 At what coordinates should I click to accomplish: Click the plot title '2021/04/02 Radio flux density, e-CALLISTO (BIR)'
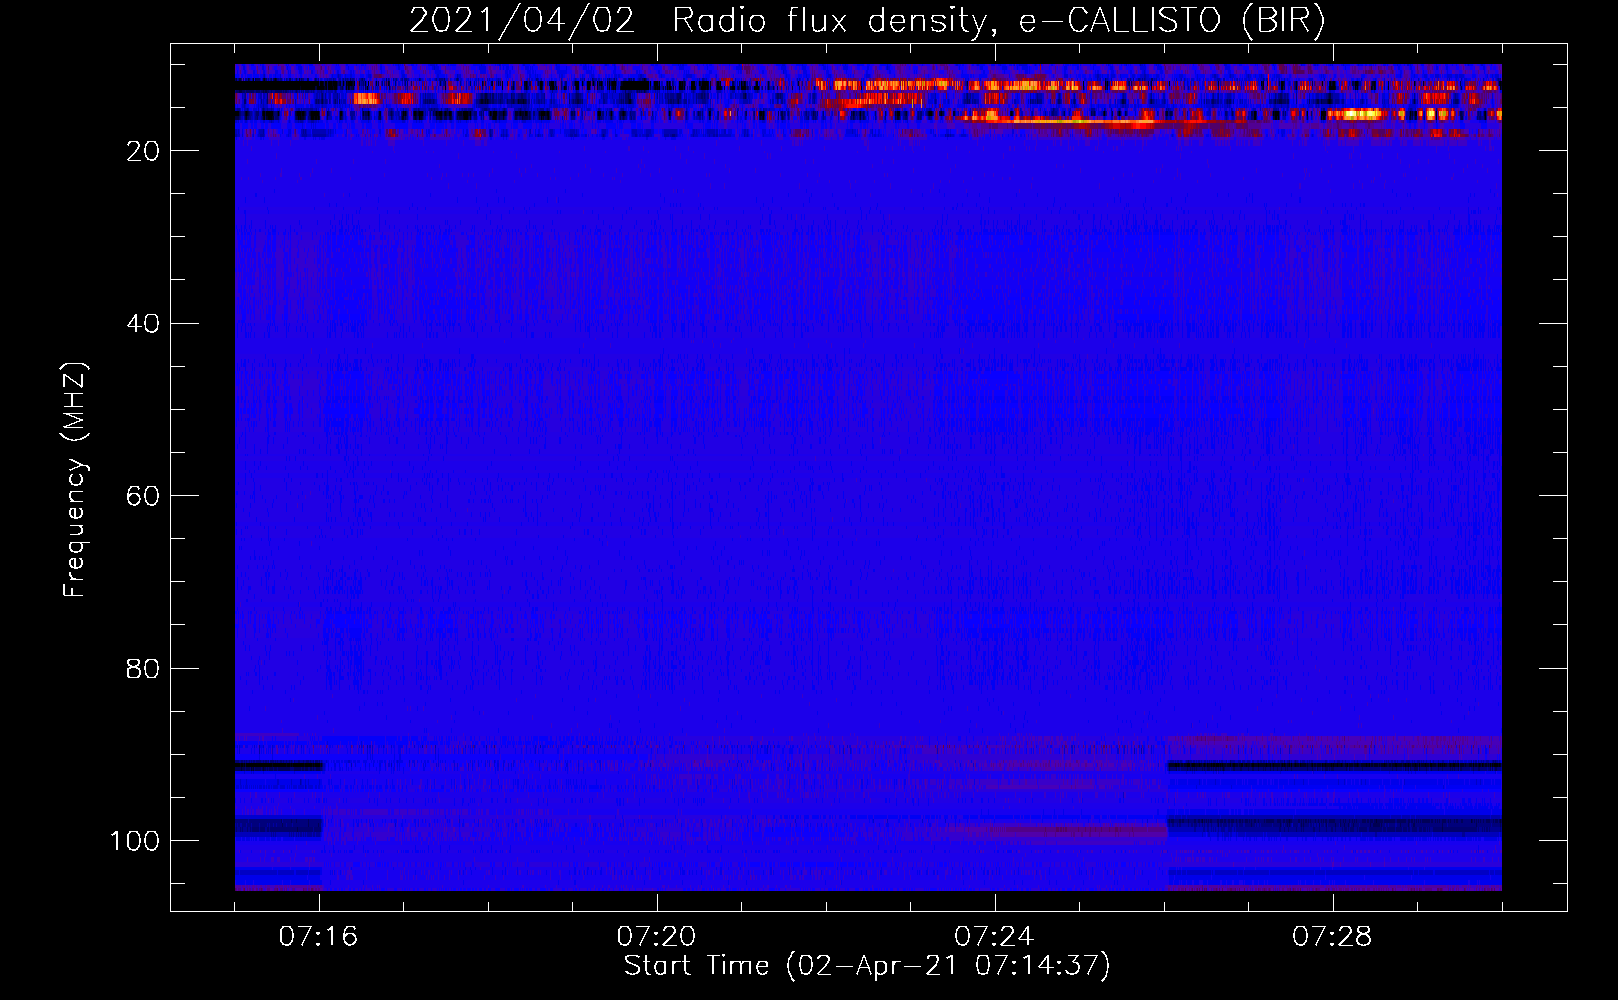click(x=867, y=21)
